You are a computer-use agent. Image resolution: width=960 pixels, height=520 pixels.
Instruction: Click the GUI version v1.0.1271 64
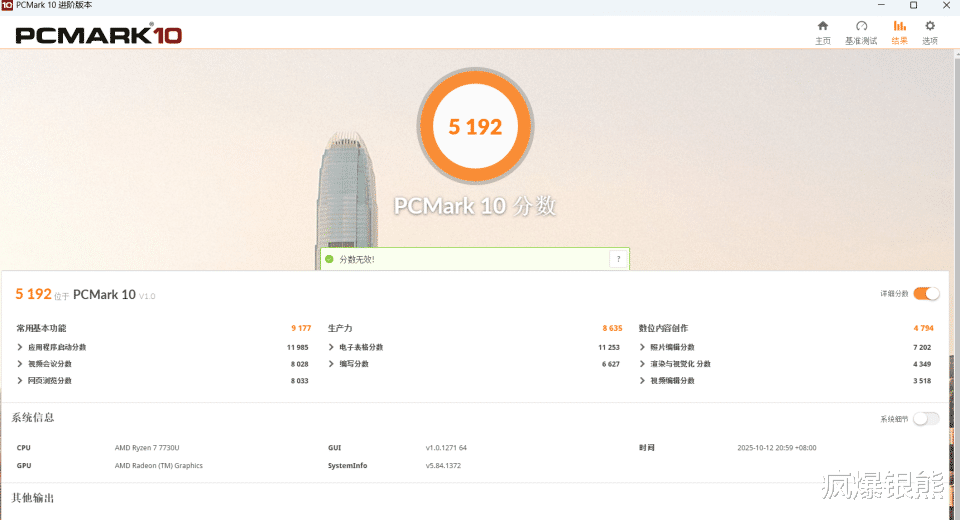point(446,448)
